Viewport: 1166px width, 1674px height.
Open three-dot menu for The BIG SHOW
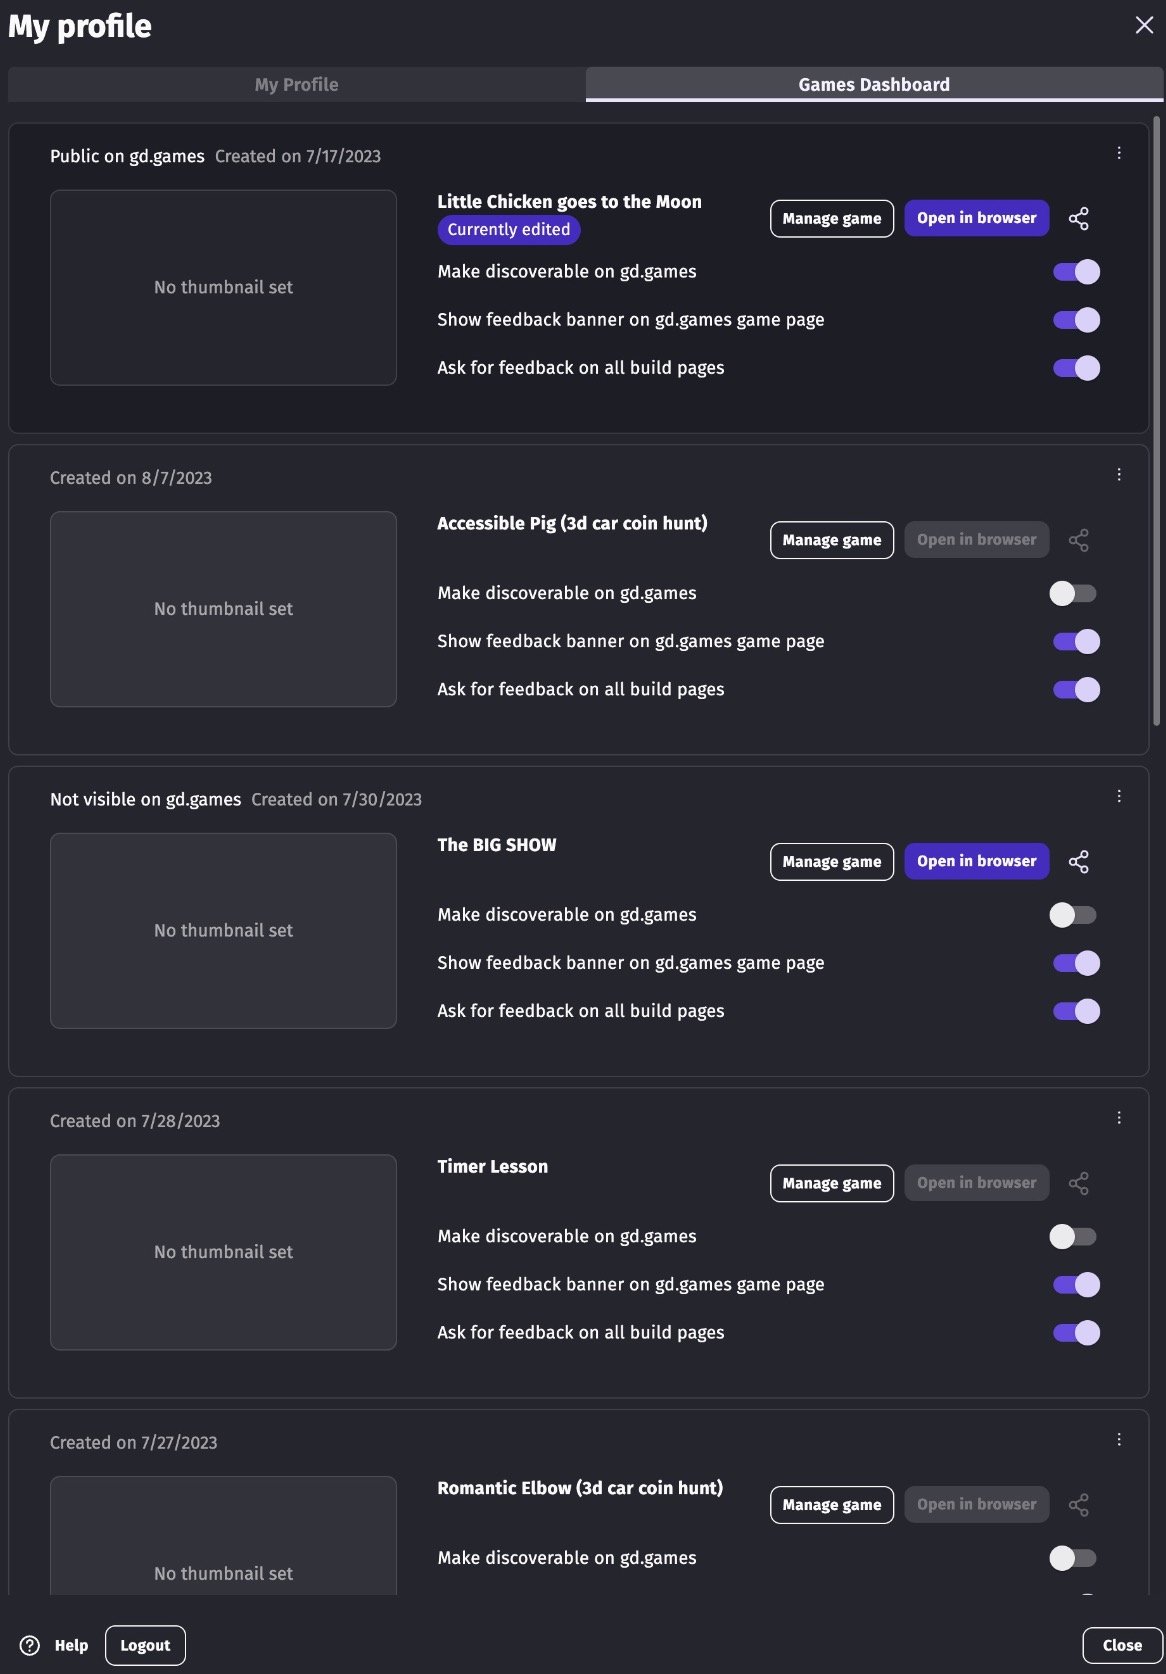pyautogui.click(x=1119, y=796)
